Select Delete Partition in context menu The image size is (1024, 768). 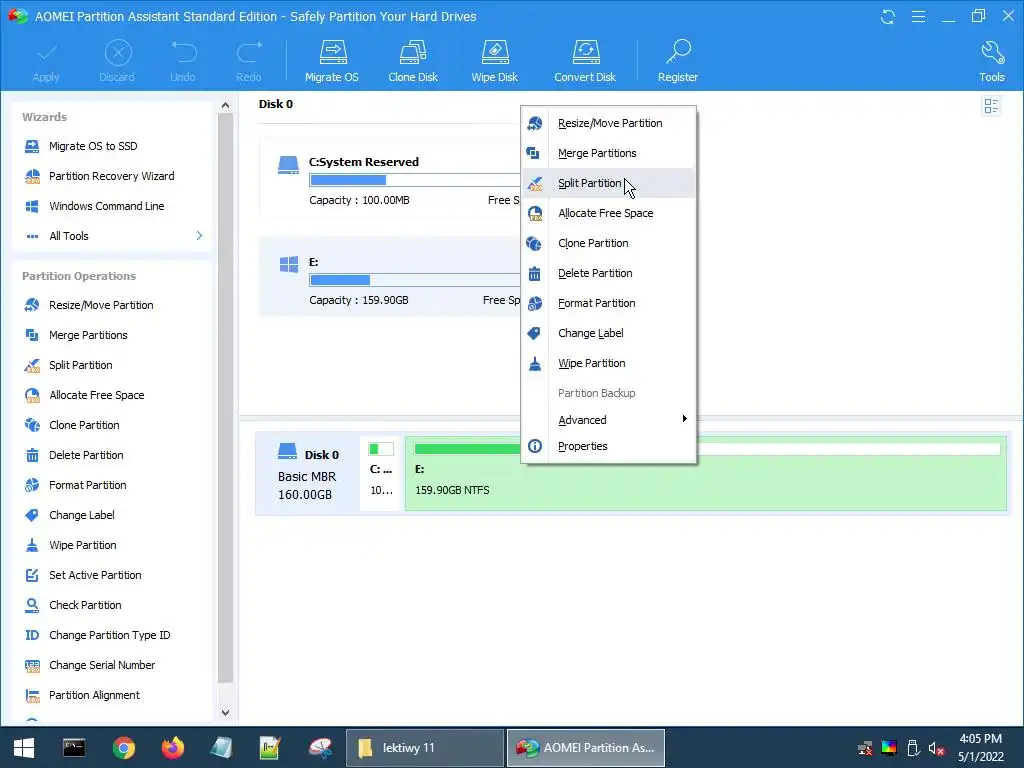[x=609, y=273]
